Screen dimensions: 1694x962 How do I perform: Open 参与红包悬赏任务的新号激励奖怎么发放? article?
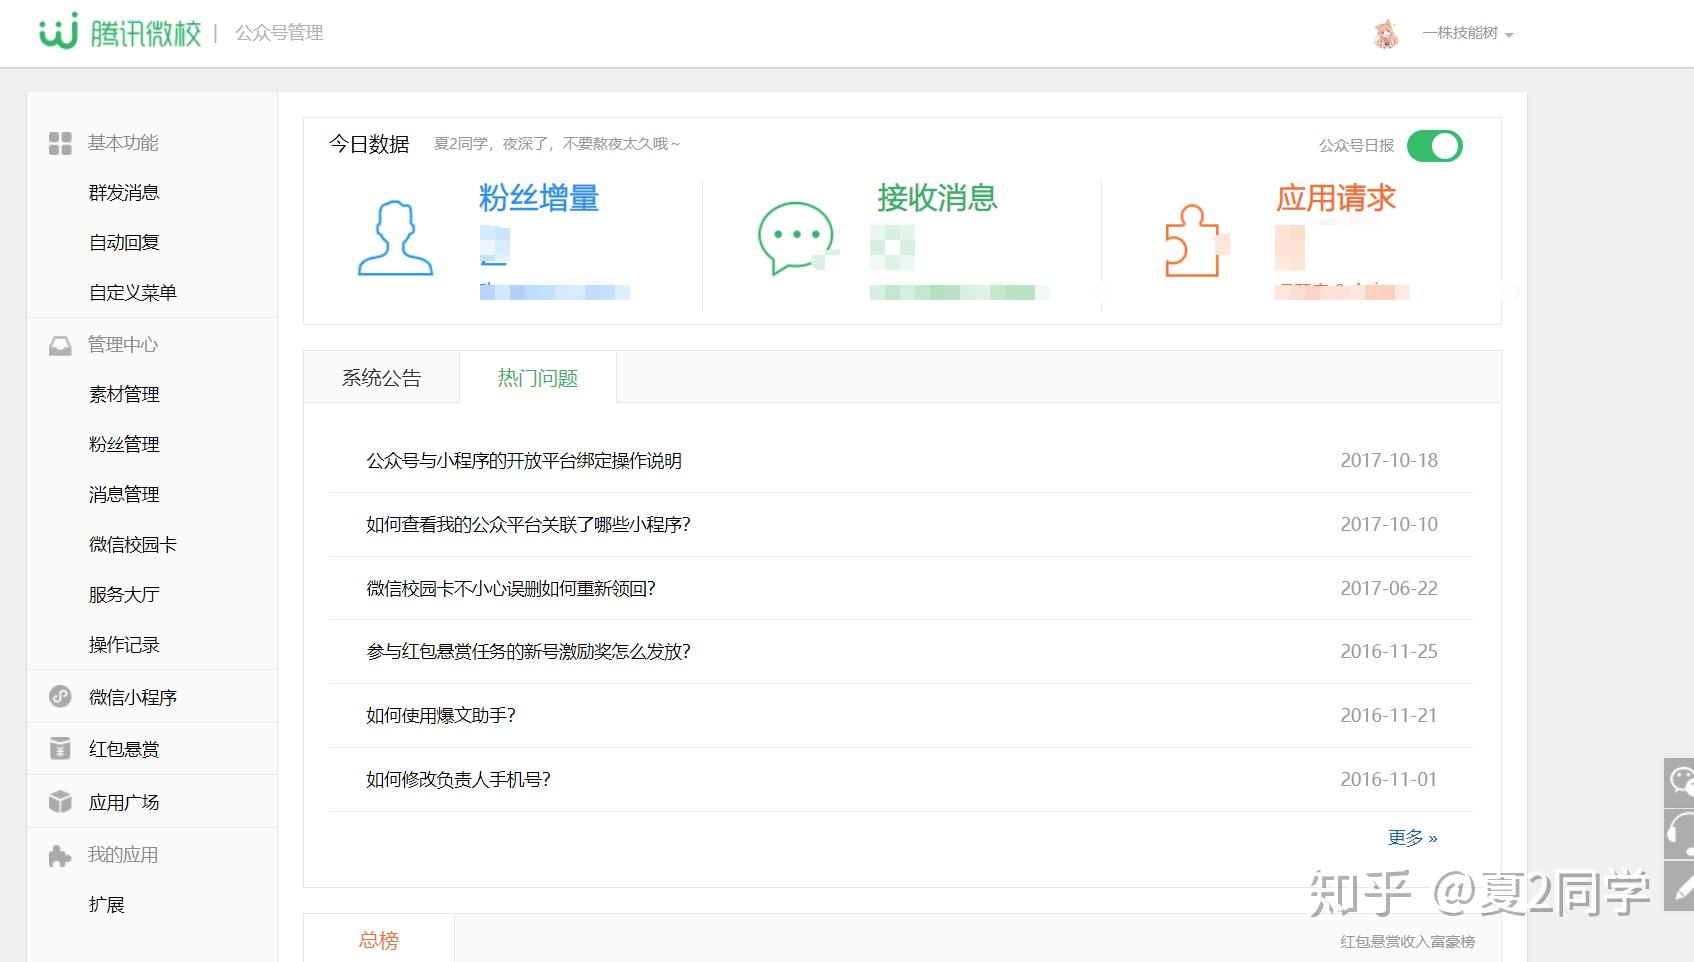[x=528, y=652]
